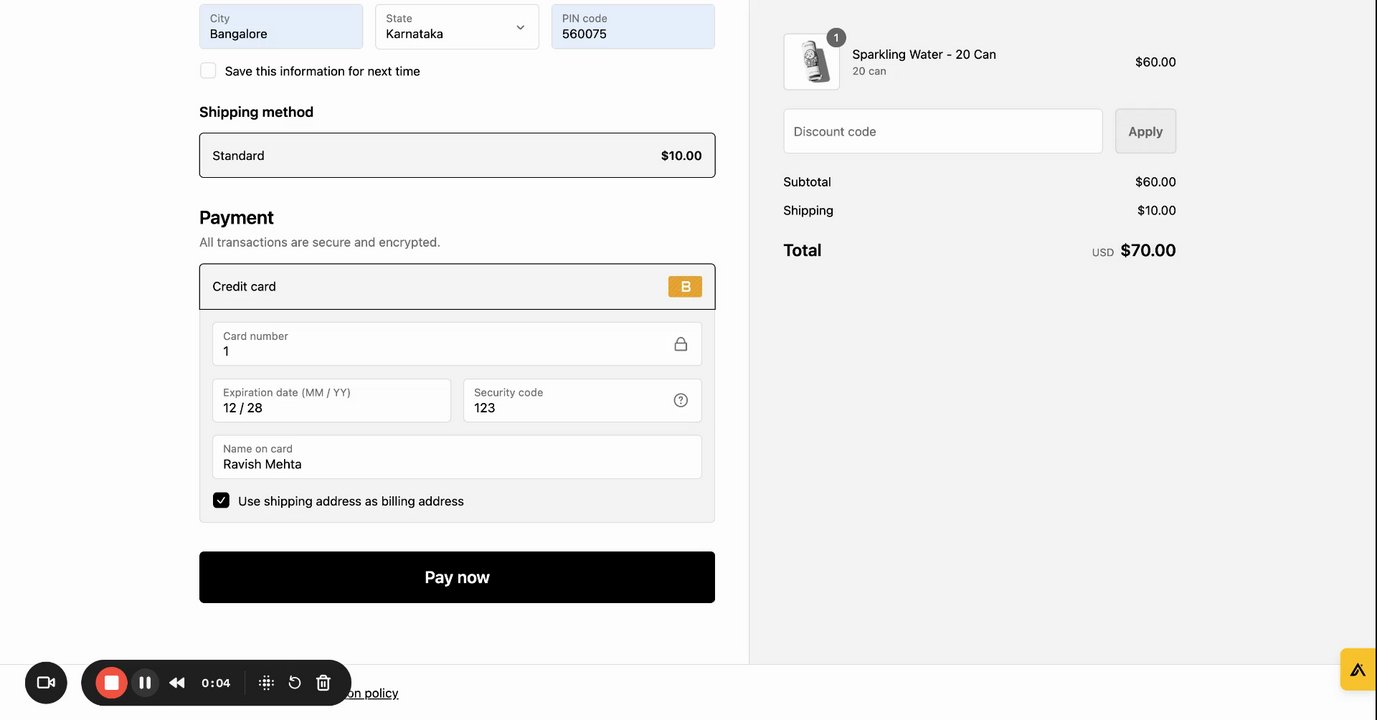The image size is (1377, 720).
Task: Check 'Save this information for next time'
Action: pyautogui.click(x=208, y=71)
